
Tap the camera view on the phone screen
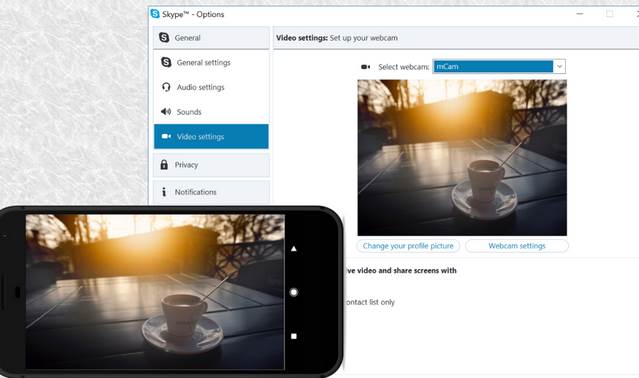pos(155,292)
